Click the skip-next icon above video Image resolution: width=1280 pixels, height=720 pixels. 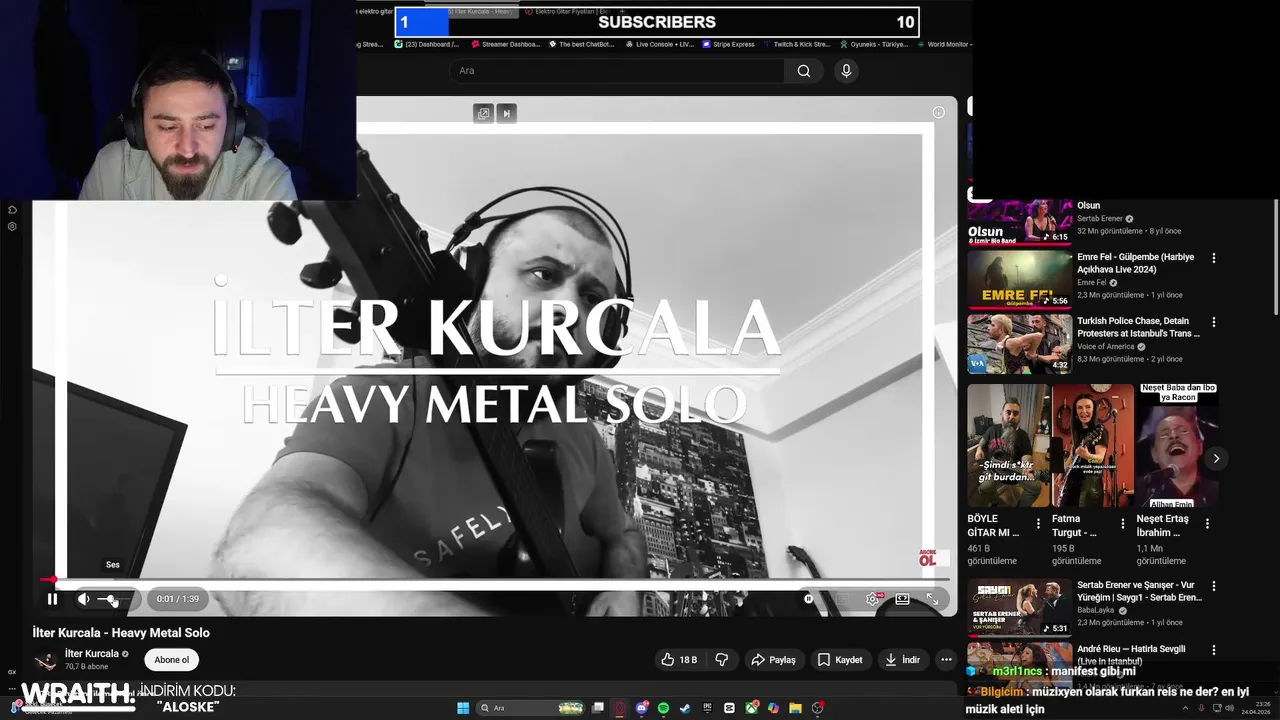[x=506, y=113]
